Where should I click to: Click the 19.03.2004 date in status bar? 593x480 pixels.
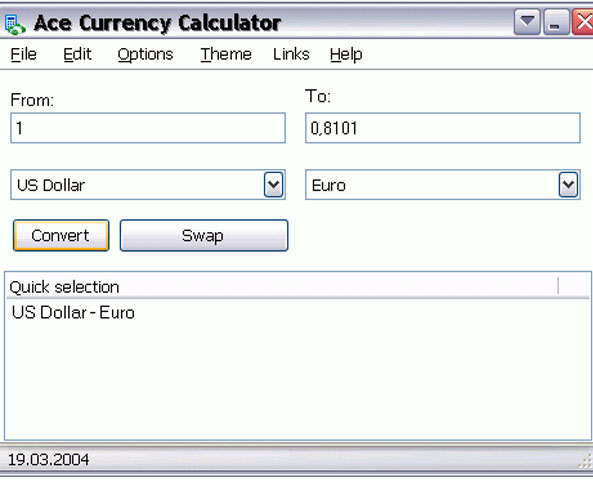(48, 460)
